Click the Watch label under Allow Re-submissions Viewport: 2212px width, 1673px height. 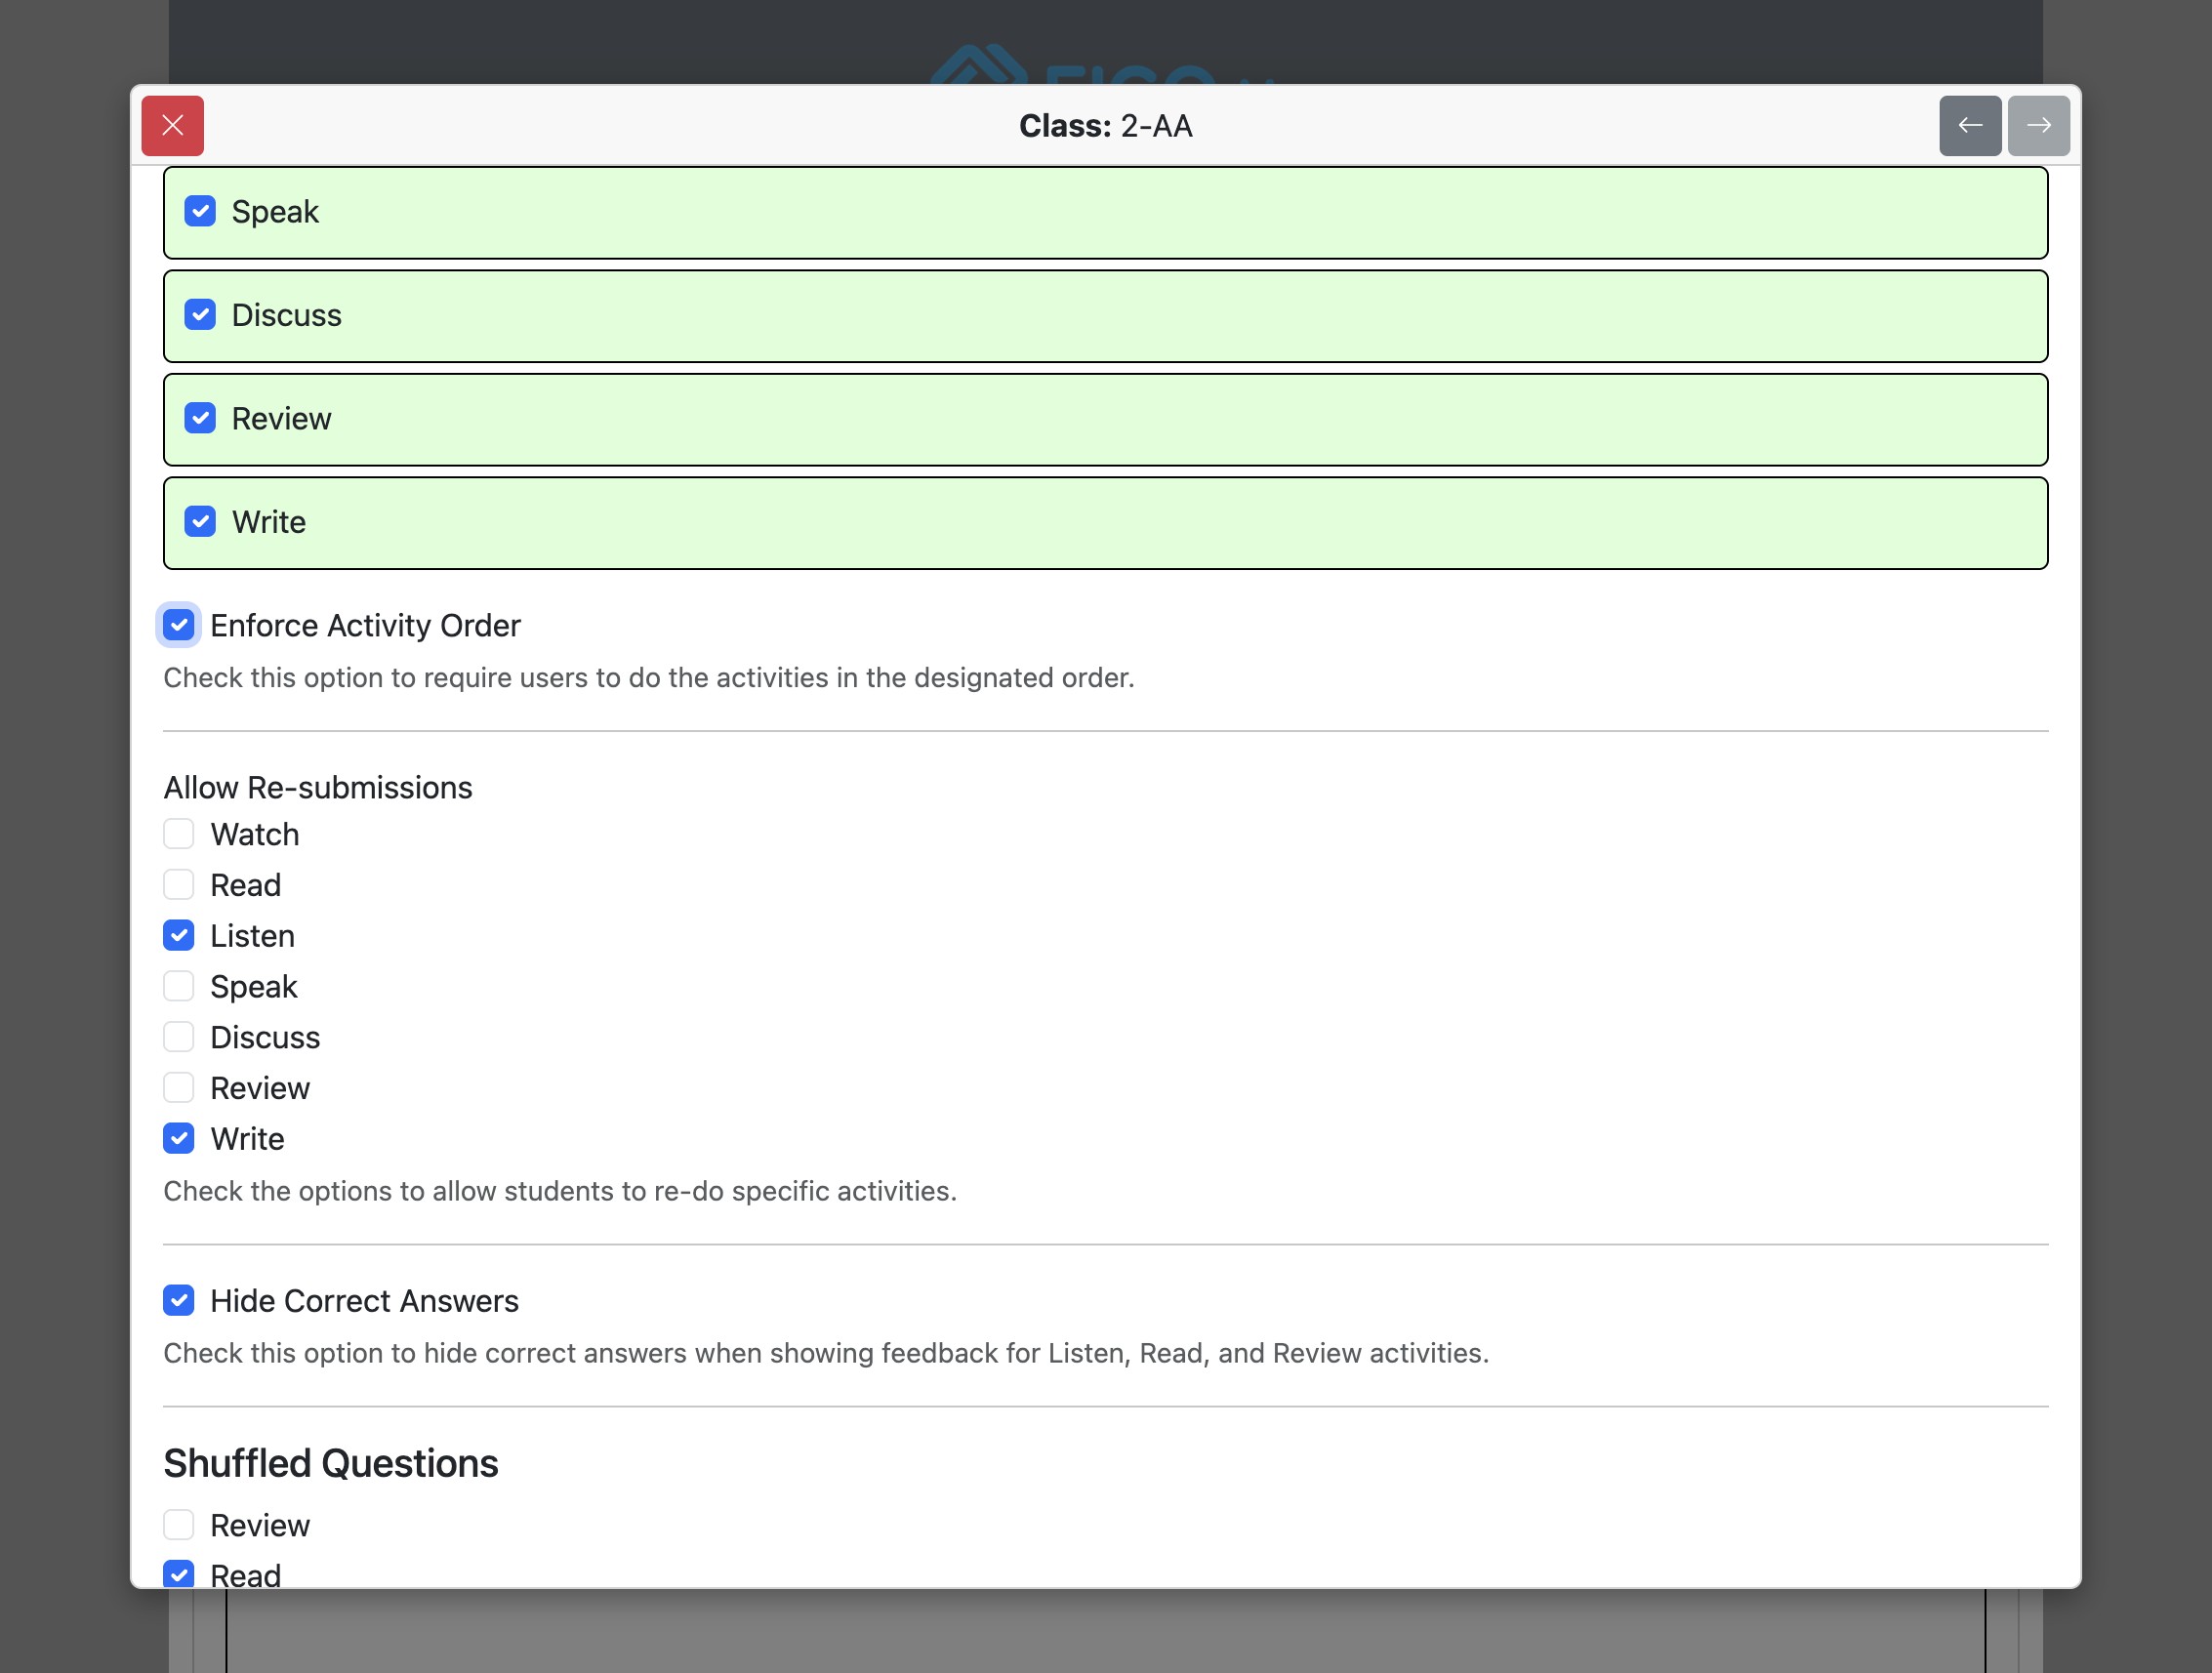(x=254, y=834)
